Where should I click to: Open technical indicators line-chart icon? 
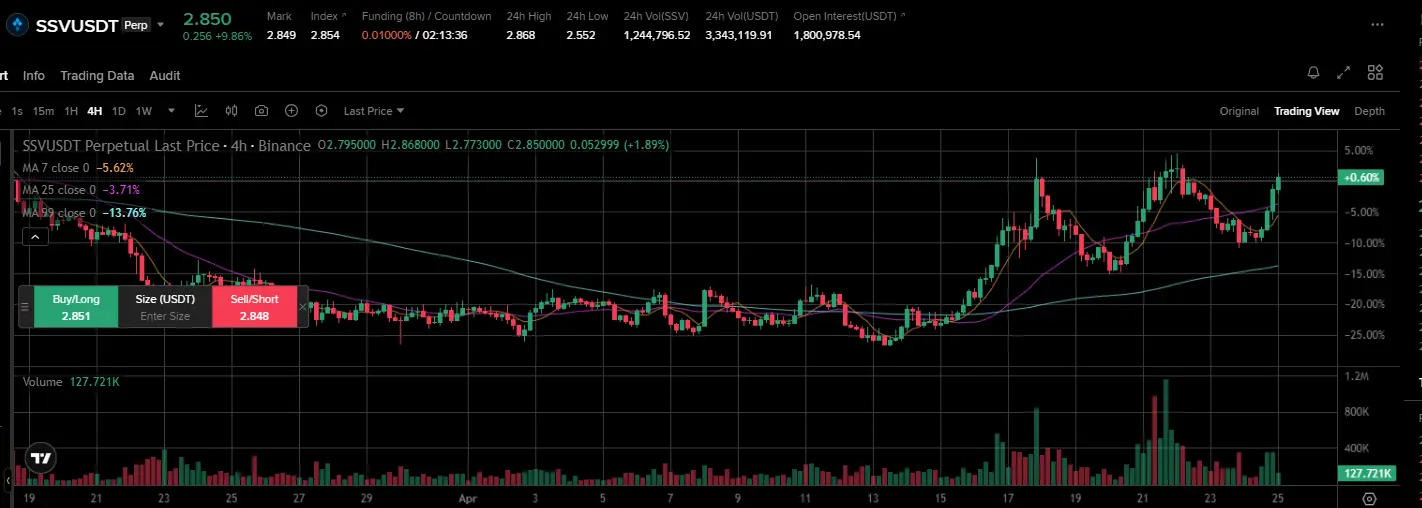pyautogui.click(x=201, y=111)
